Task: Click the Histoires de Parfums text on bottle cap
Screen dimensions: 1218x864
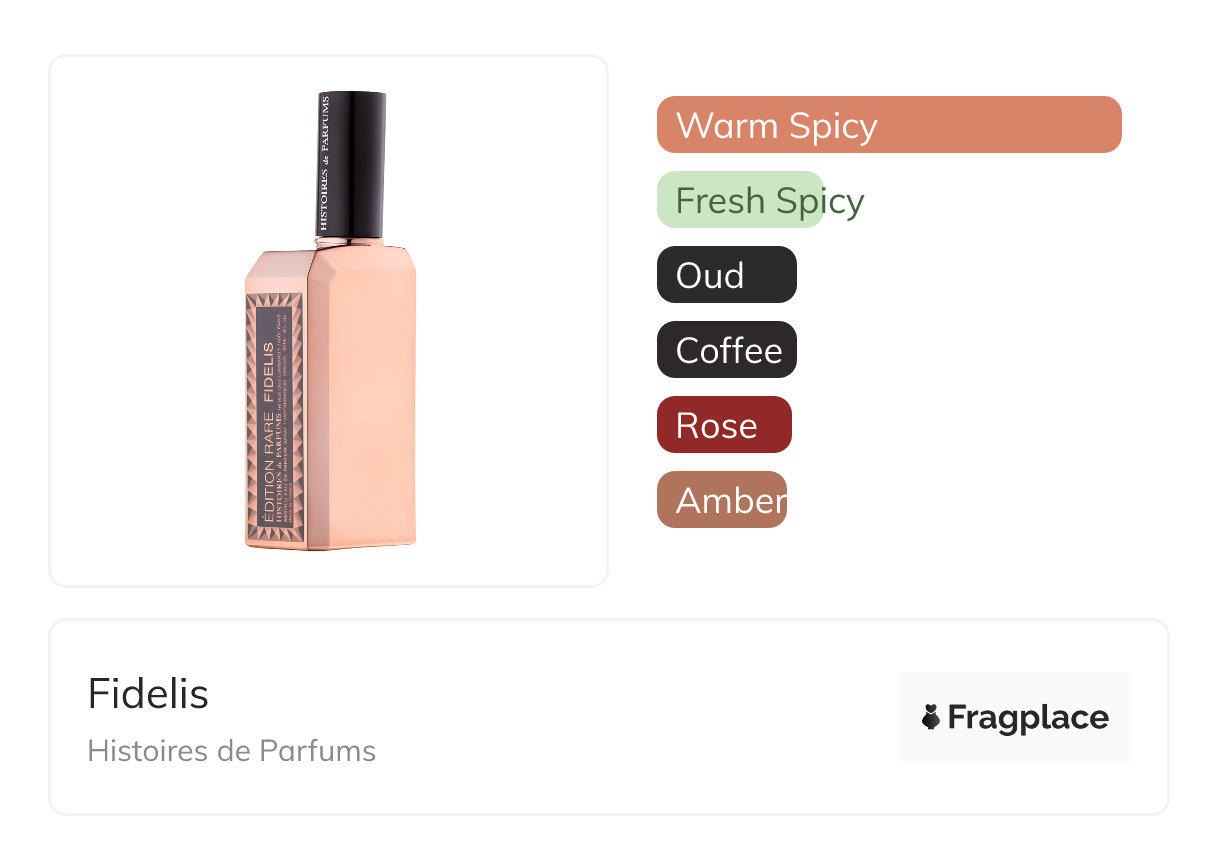Action: (324, 164)
